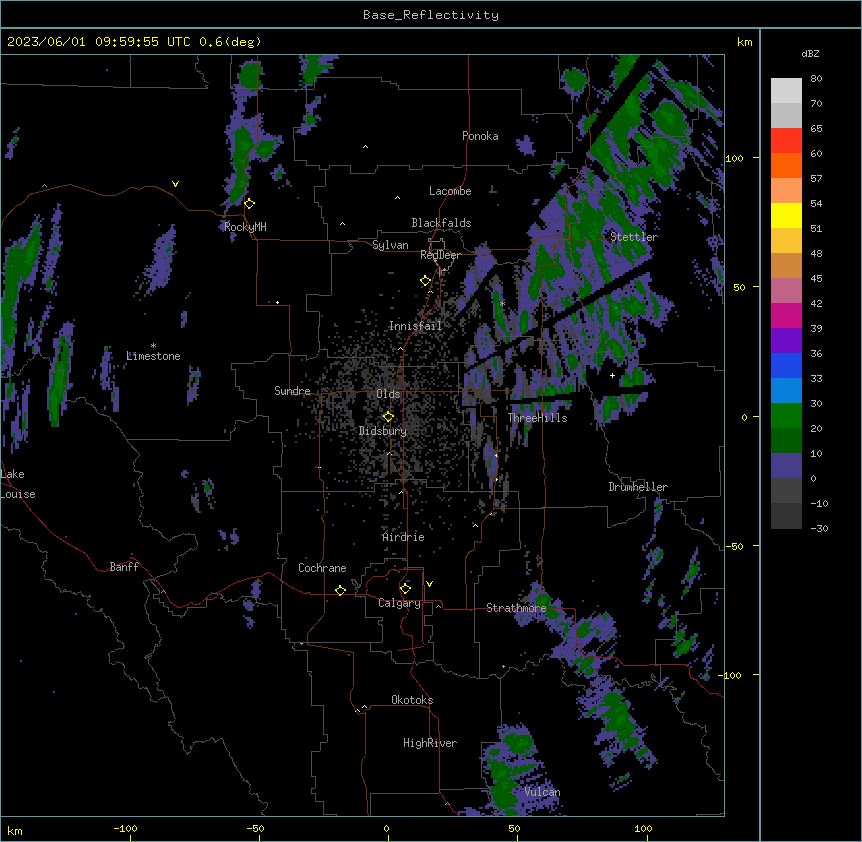The image size is (862, 842).
Task: Pick the blue 33-36 dBZ legend swatch
Action: point(786,365)
